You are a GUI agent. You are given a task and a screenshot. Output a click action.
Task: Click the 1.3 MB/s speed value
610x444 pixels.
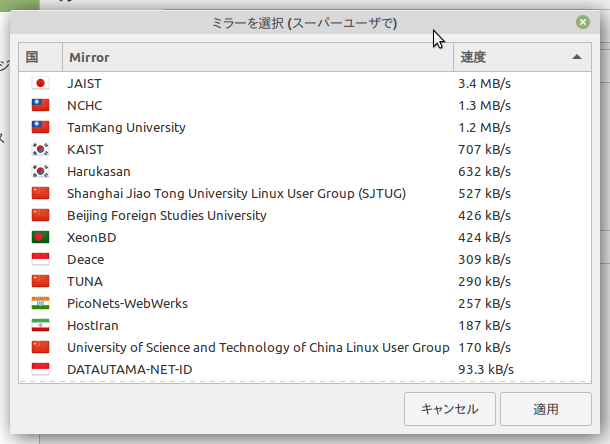484,105
